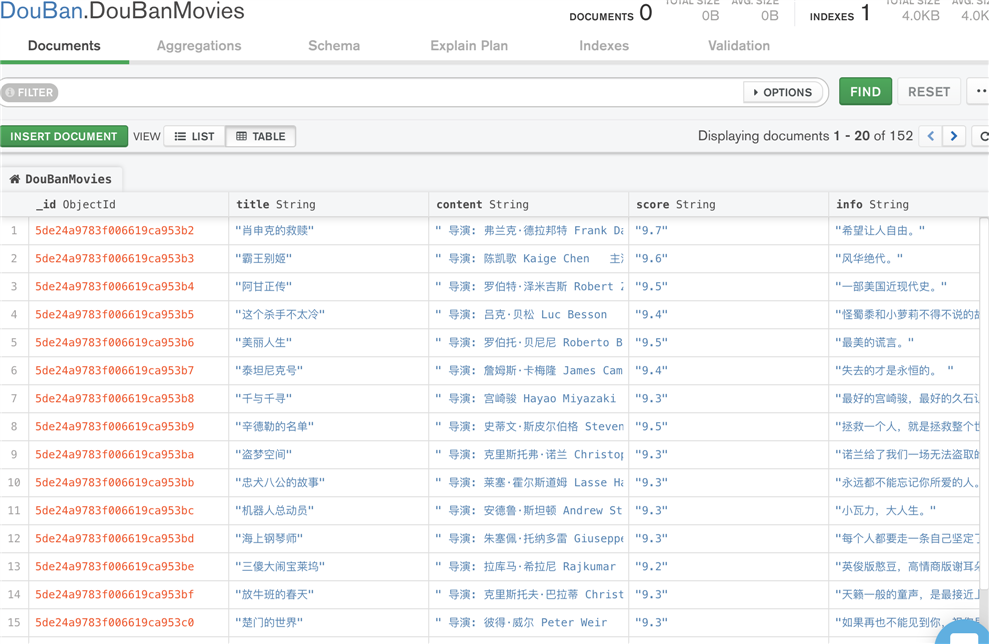Open the DouBan database link in the title

click(x=42, y=11)
